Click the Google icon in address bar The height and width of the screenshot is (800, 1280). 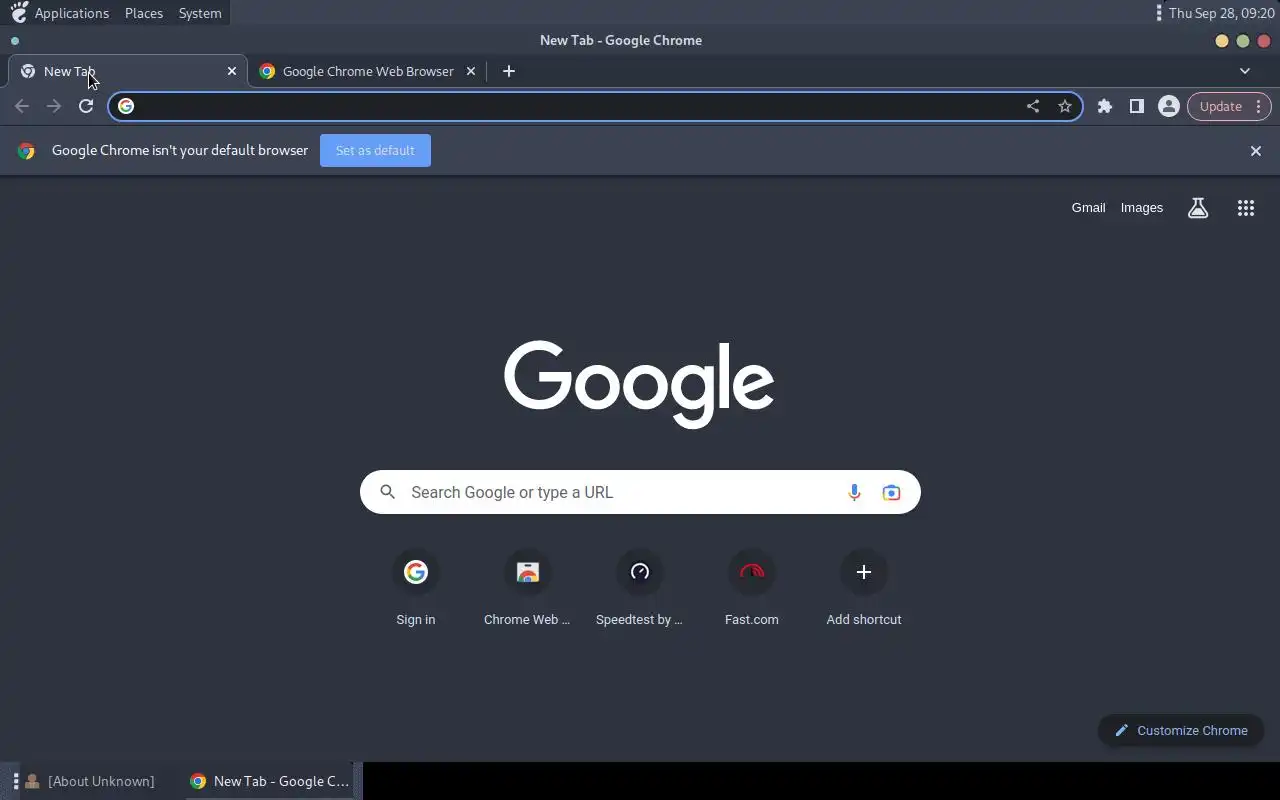point(126,106)
